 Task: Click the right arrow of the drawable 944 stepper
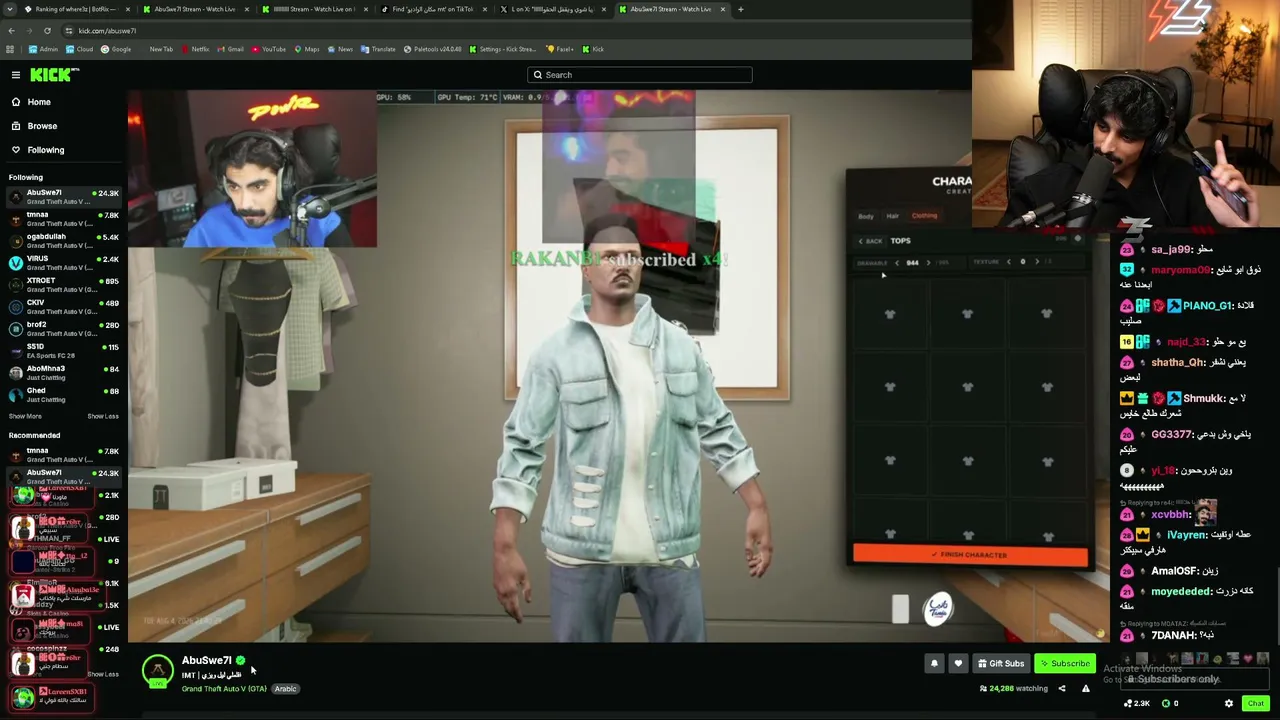(928, 263)
